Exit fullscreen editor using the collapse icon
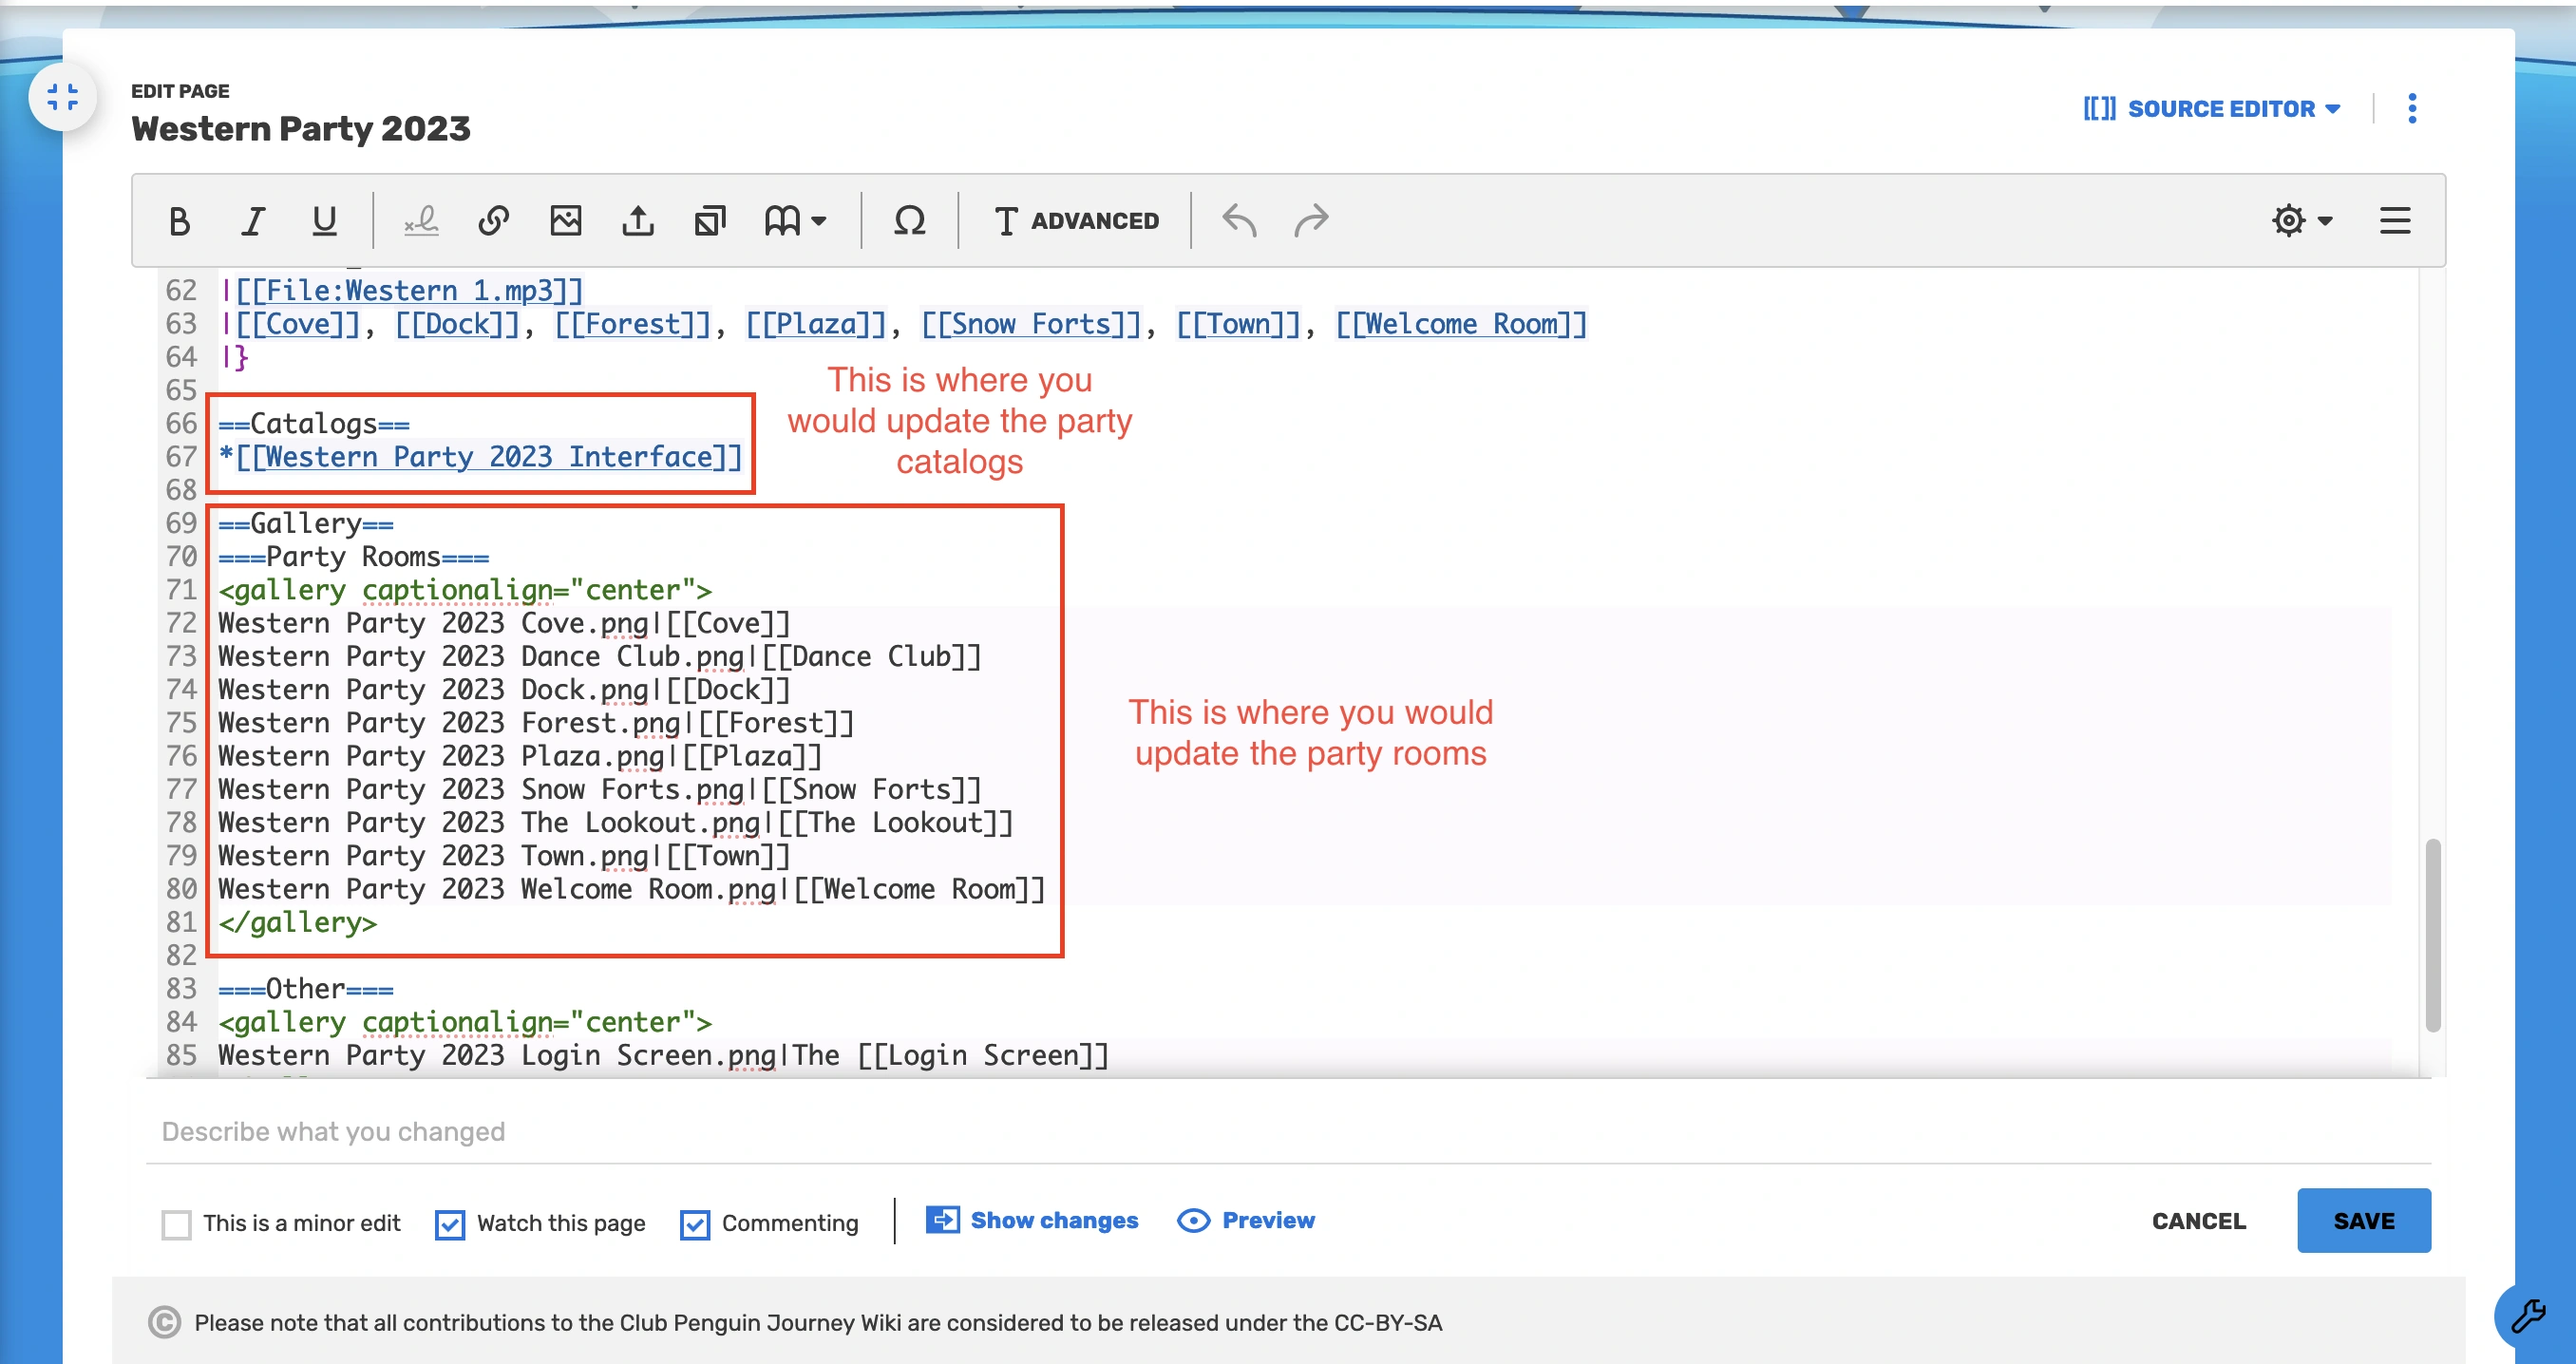 tap(62, 97)
